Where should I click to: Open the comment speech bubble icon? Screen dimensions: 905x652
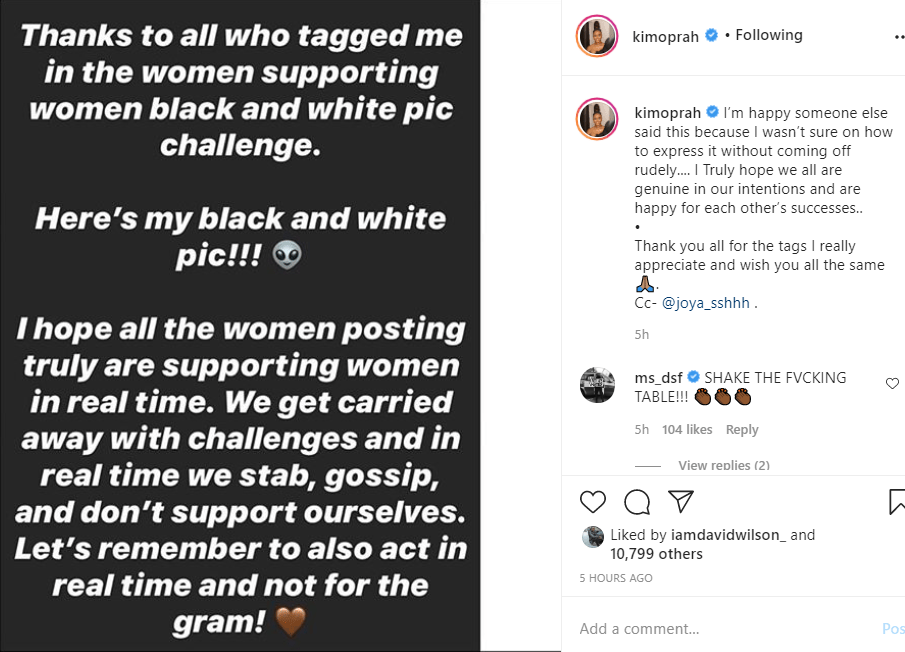(637, 501)
